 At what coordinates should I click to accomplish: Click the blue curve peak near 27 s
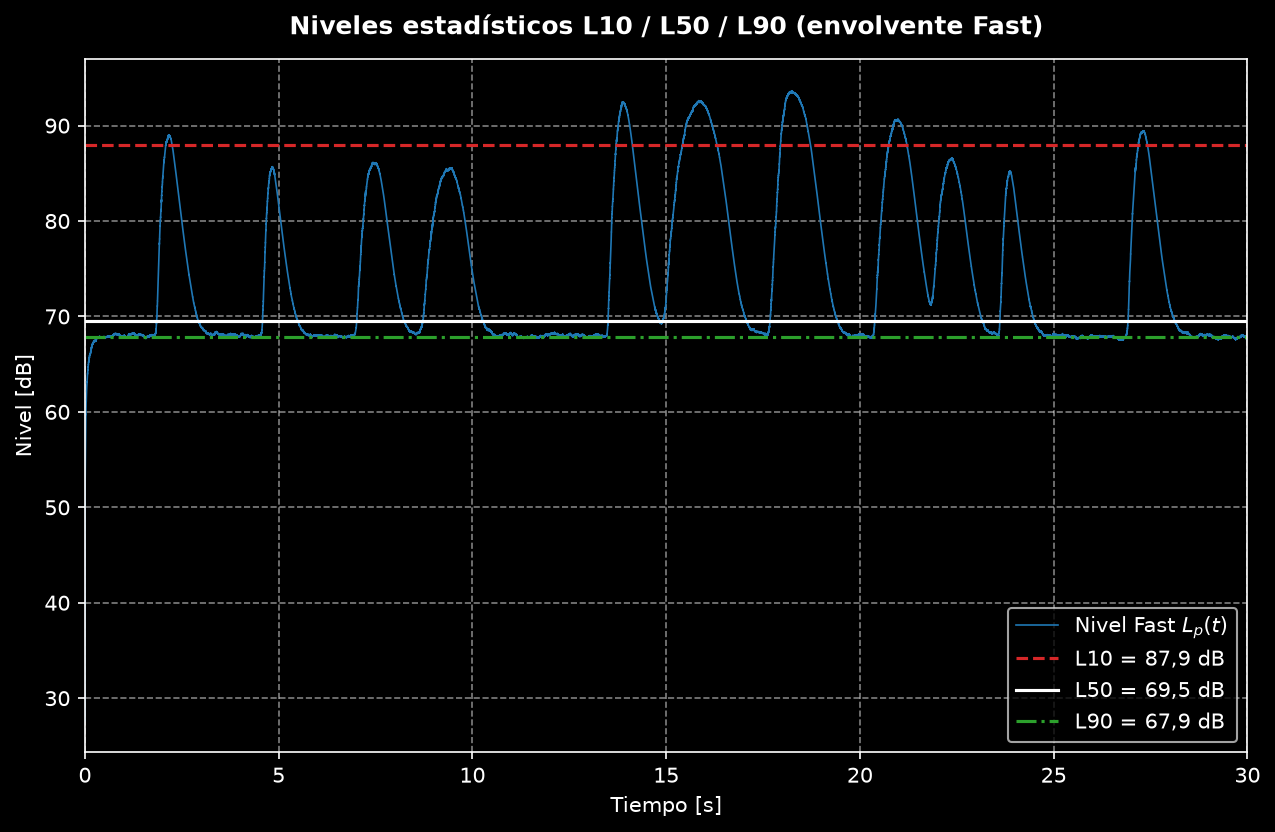[x=1142, y=131]
